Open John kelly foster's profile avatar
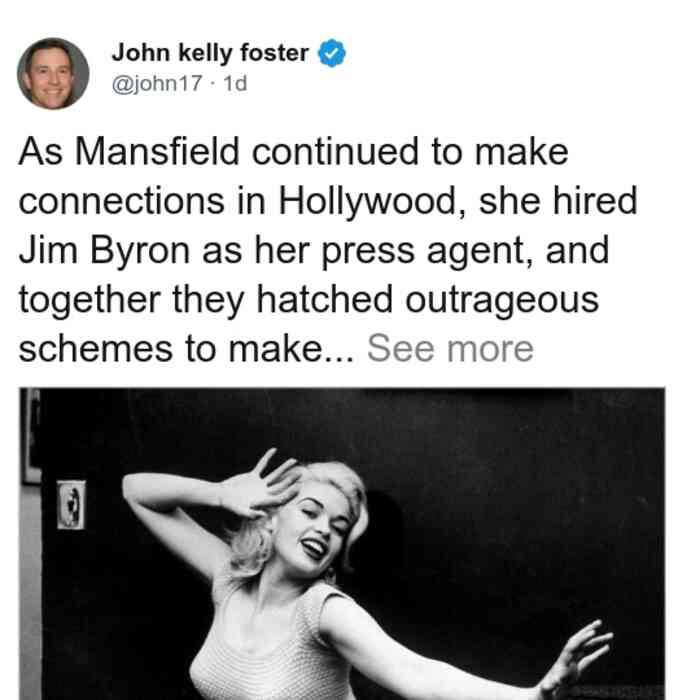700x700 pixels. (x=53, y=74)
